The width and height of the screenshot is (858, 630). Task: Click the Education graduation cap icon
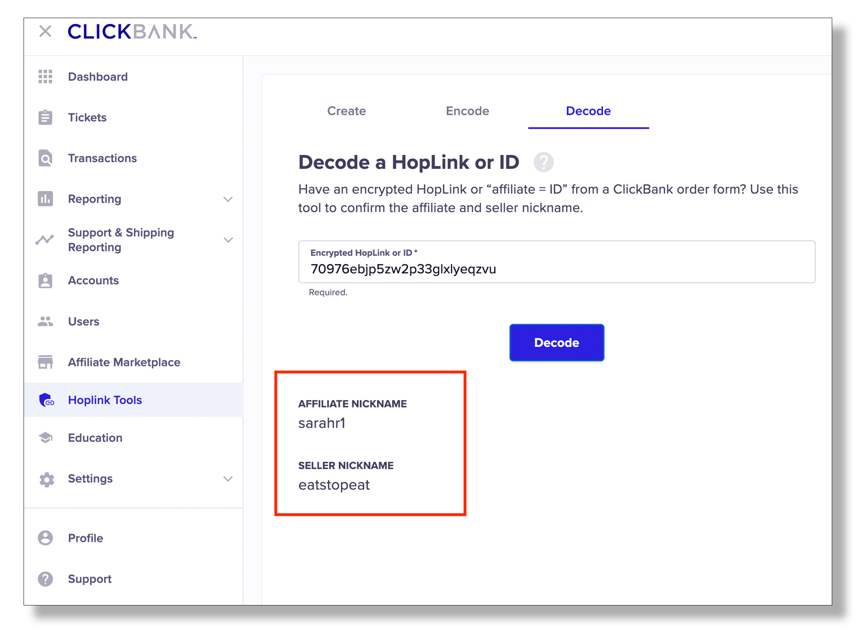pos(45,438)
